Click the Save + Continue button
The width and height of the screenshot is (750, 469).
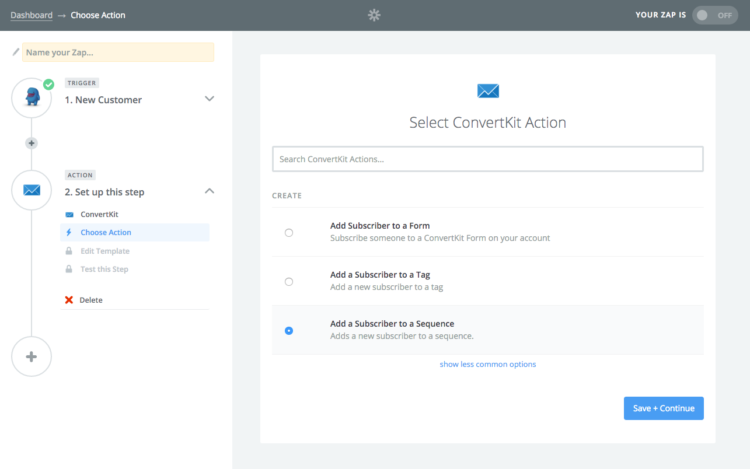[x=663, y=408]
